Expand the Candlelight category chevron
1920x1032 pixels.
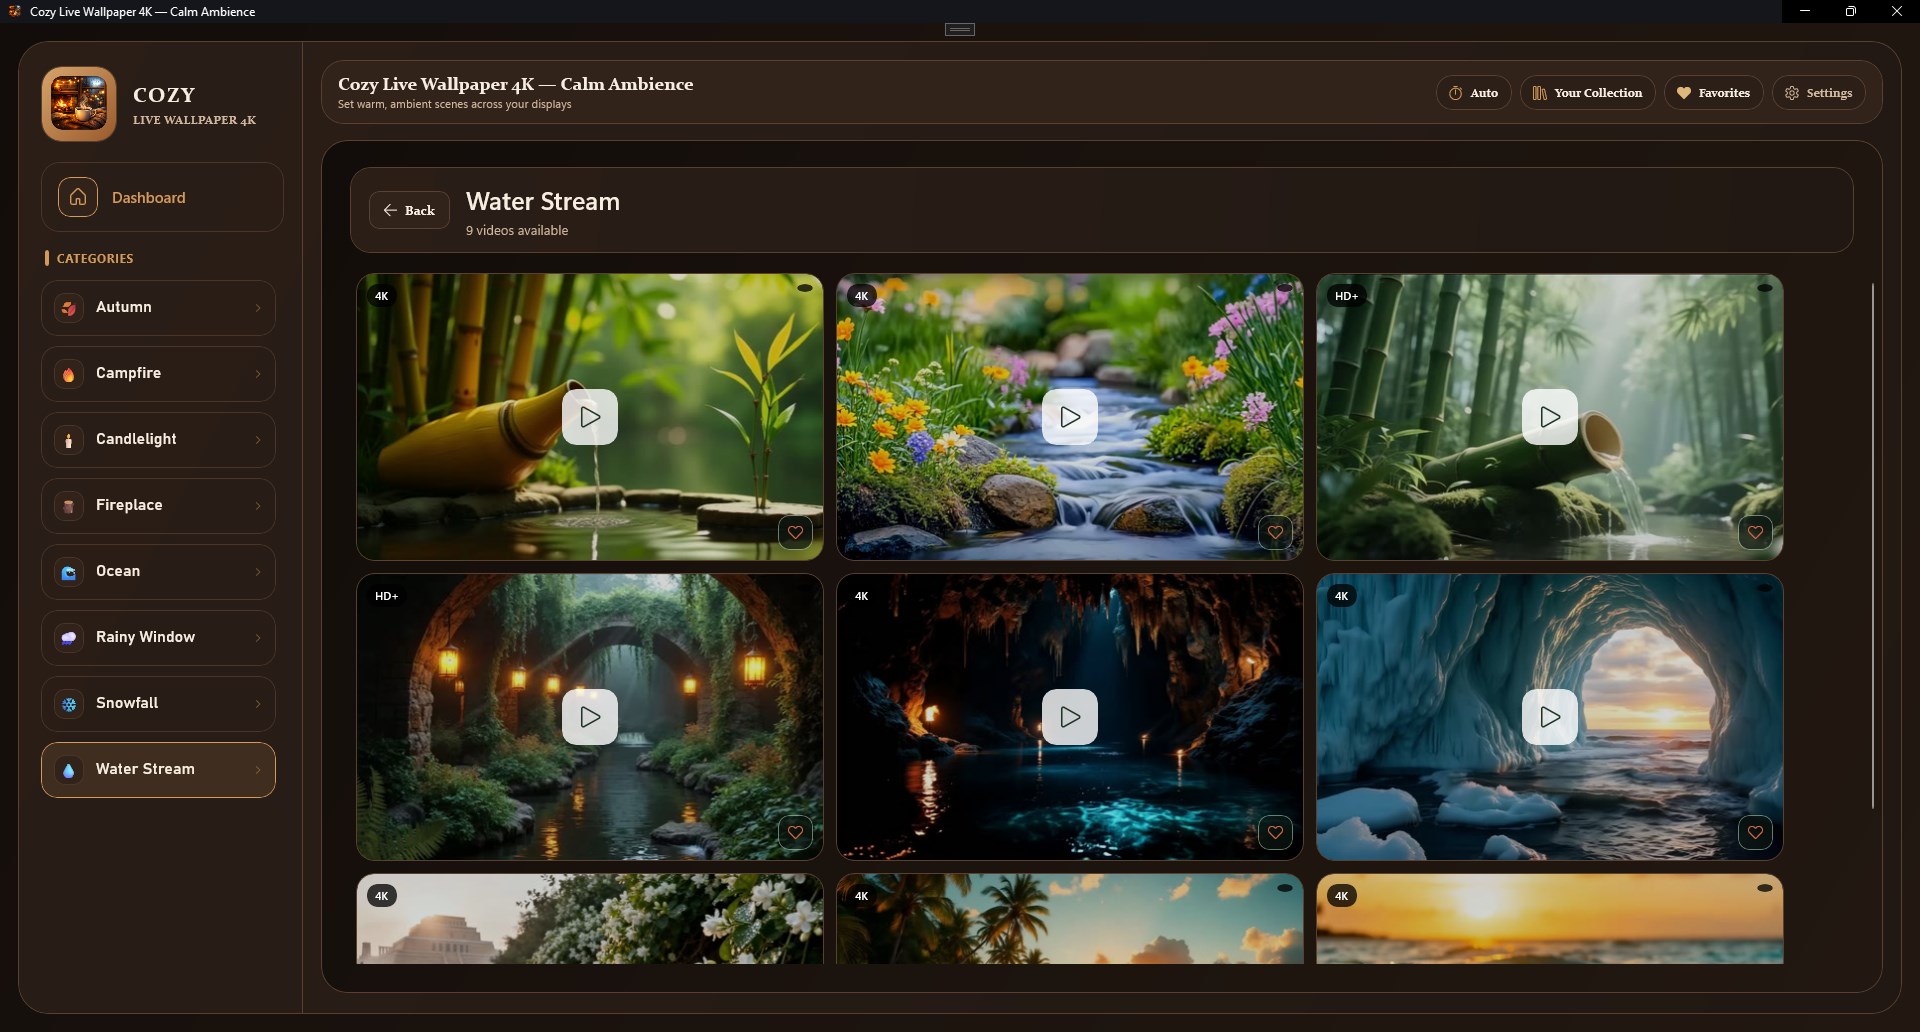[x=258, y=440]
